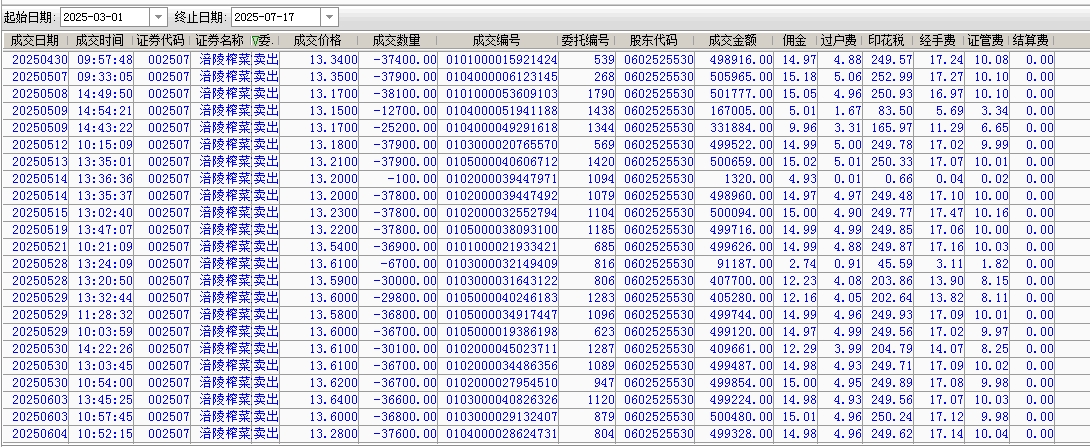Select commission cell 2.74
The width and height of the screenshot is (1090, 447).
click(803, 263)
